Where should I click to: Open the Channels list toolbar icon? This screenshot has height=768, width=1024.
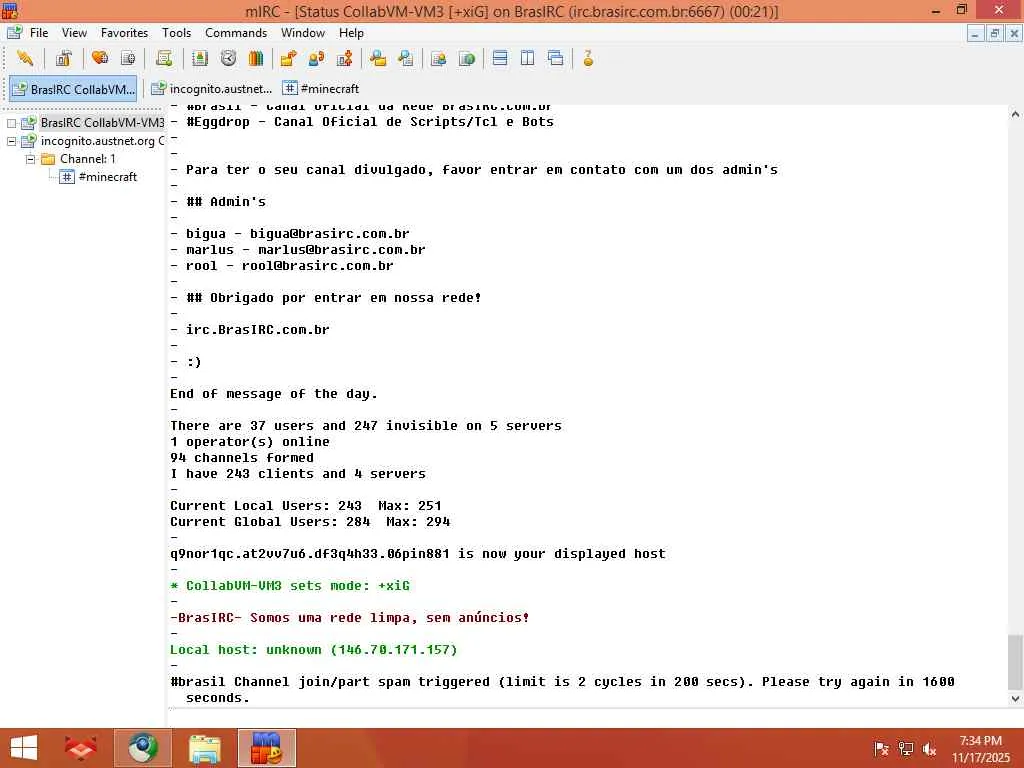(128, 59)
